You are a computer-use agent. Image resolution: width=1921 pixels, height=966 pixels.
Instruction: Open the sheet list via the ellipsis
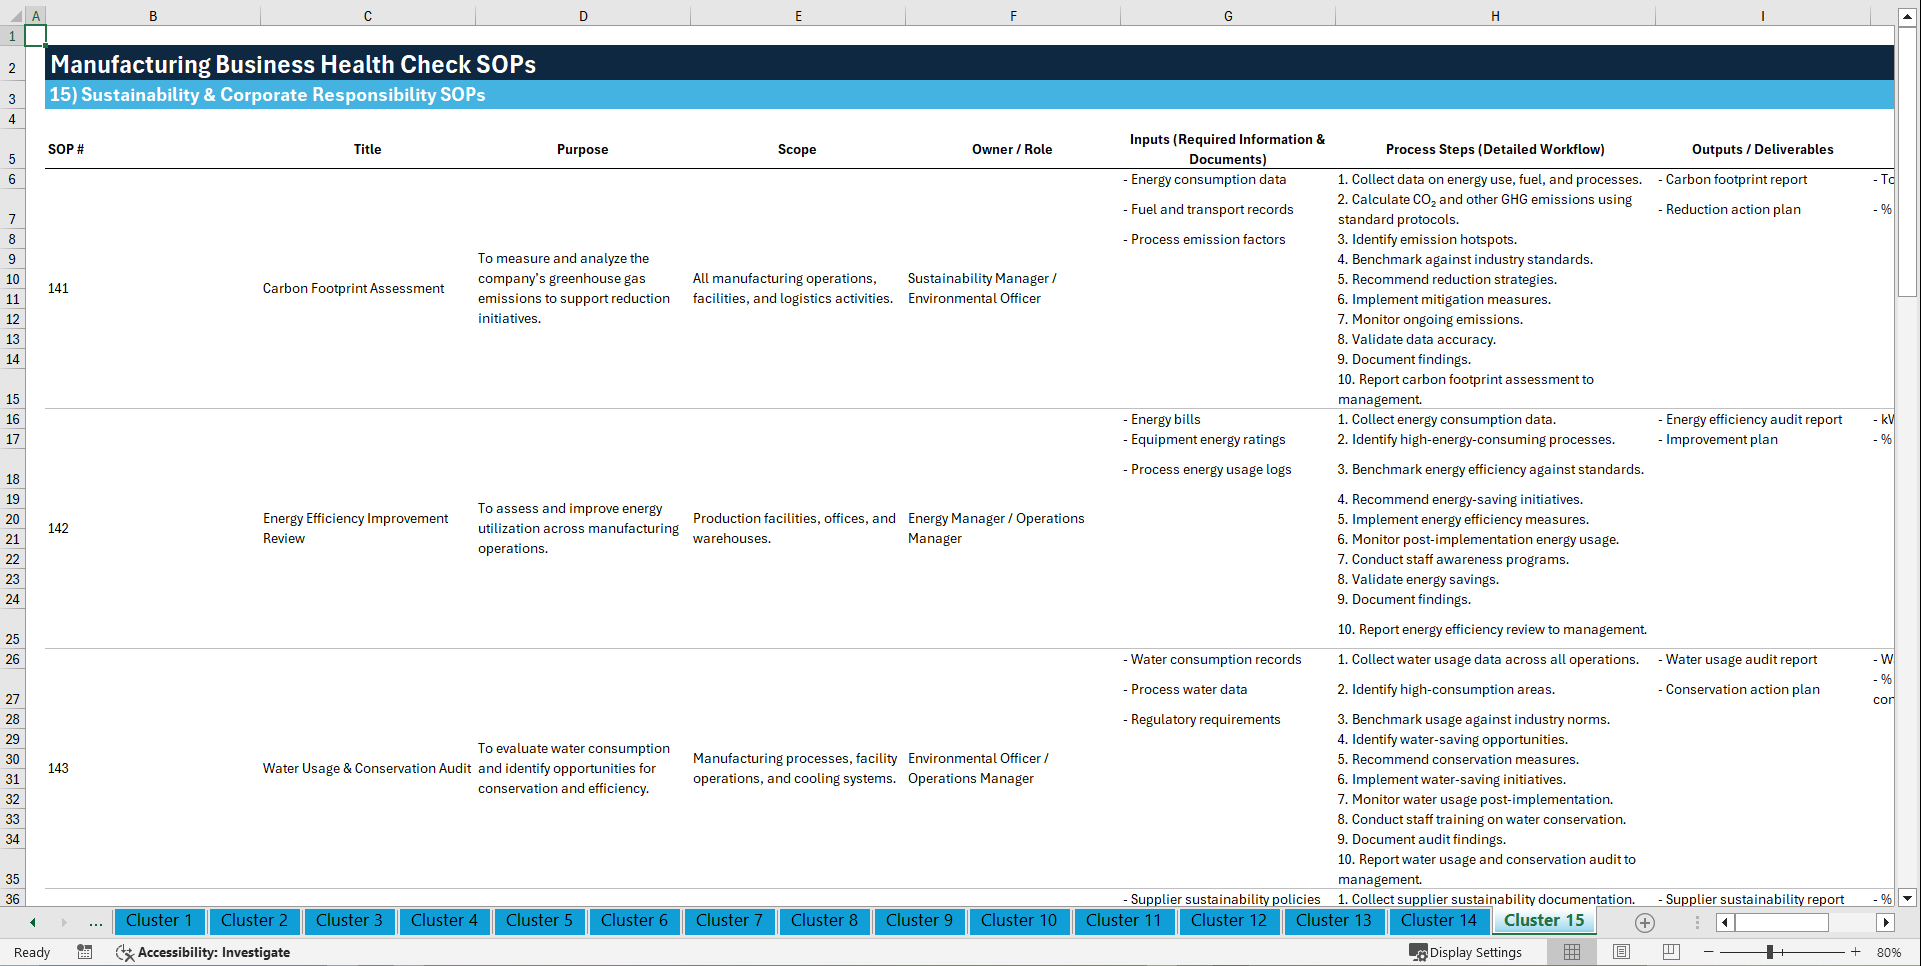tap(95, 922)
